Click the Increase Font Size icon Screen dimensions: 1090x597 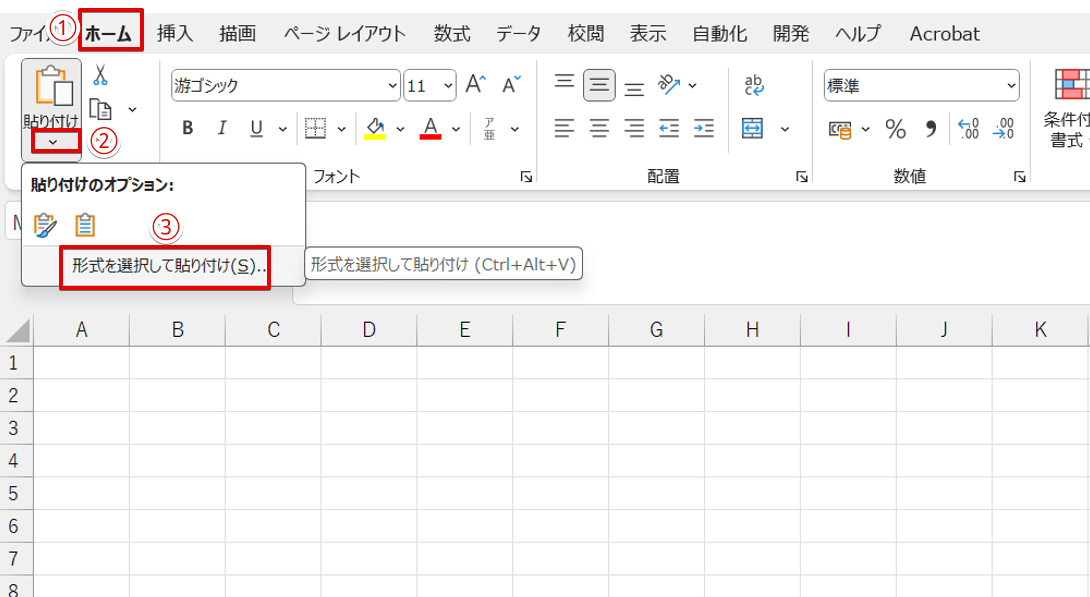point(474,84)
